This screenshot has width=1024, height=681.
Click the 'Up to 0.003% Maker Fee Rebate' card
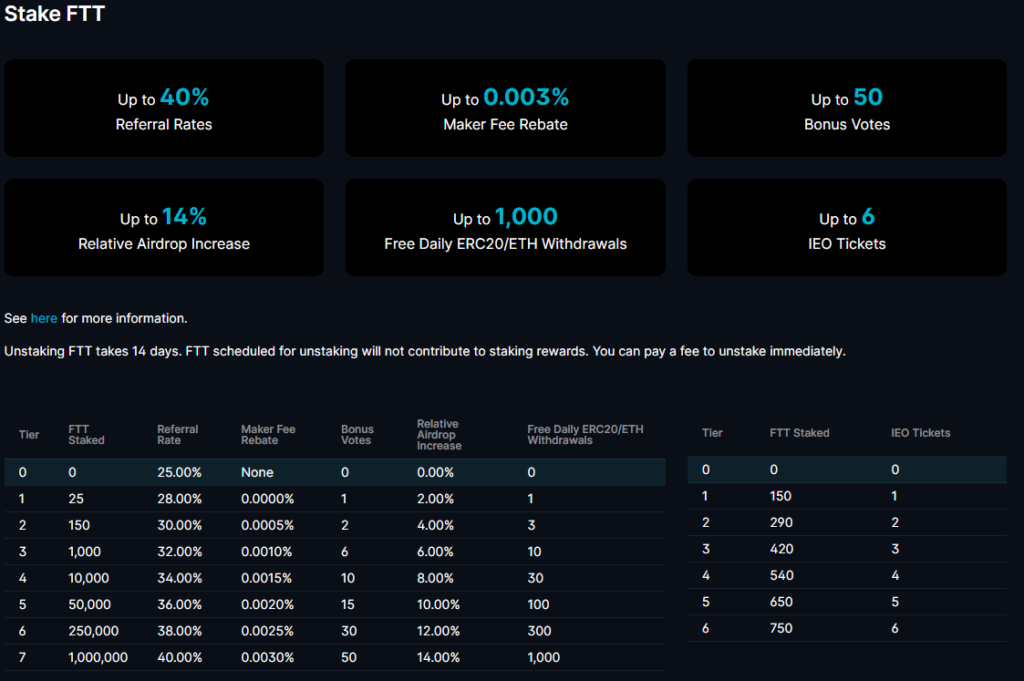point(505,108)
